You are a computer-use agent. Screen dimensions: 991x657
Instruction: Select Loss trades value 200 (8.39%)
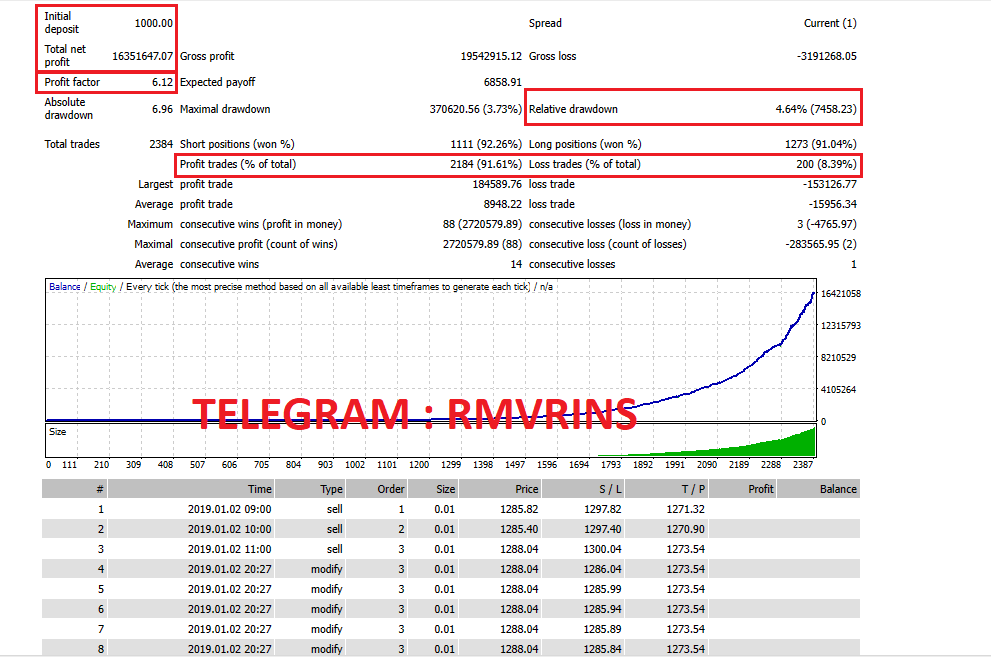(x=827, y=164)
